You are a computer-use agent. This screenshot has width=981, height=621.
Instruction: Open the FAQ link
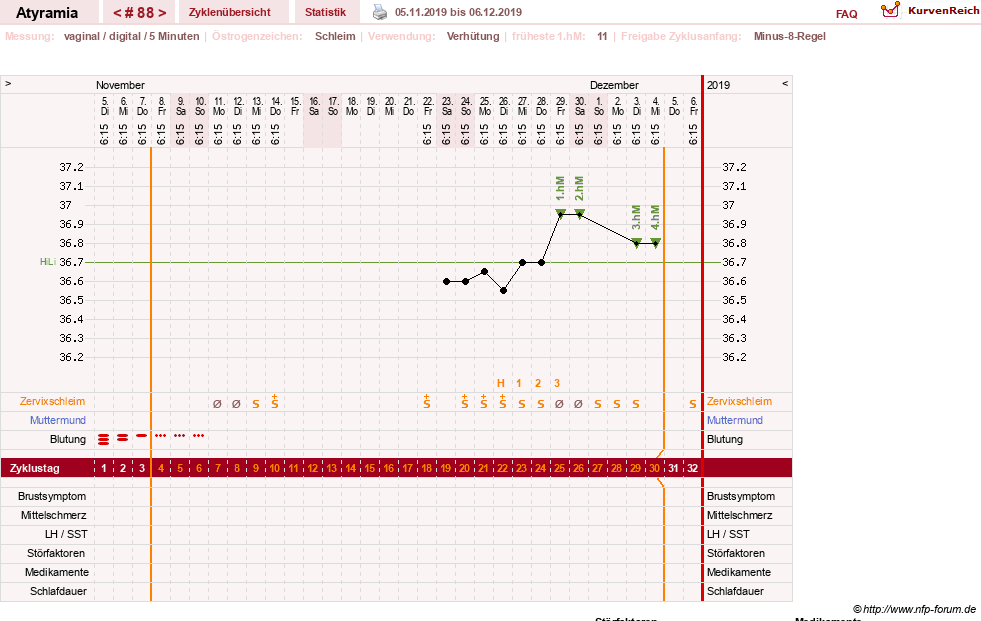tap(846, 14)
